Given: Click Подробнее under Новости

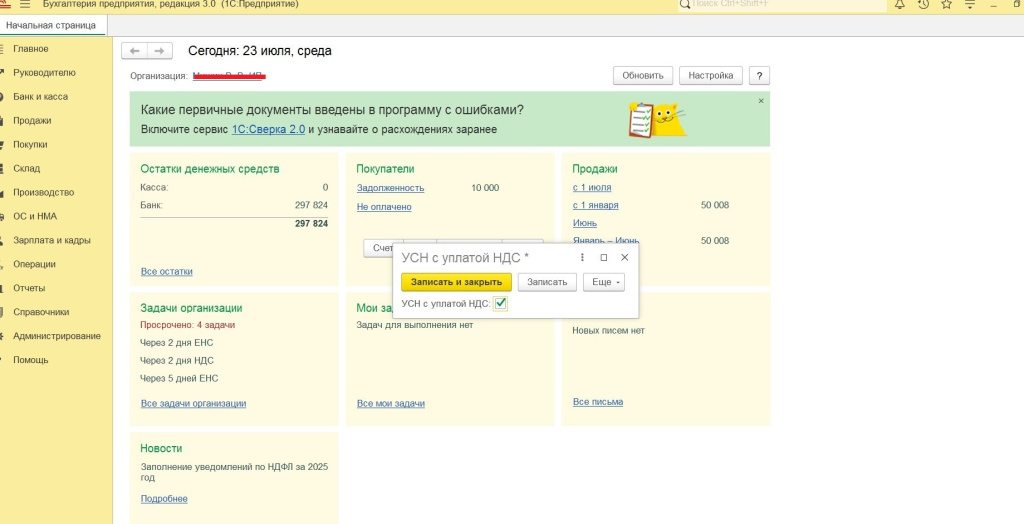Looking at the screenshot, I should point(164,499).
